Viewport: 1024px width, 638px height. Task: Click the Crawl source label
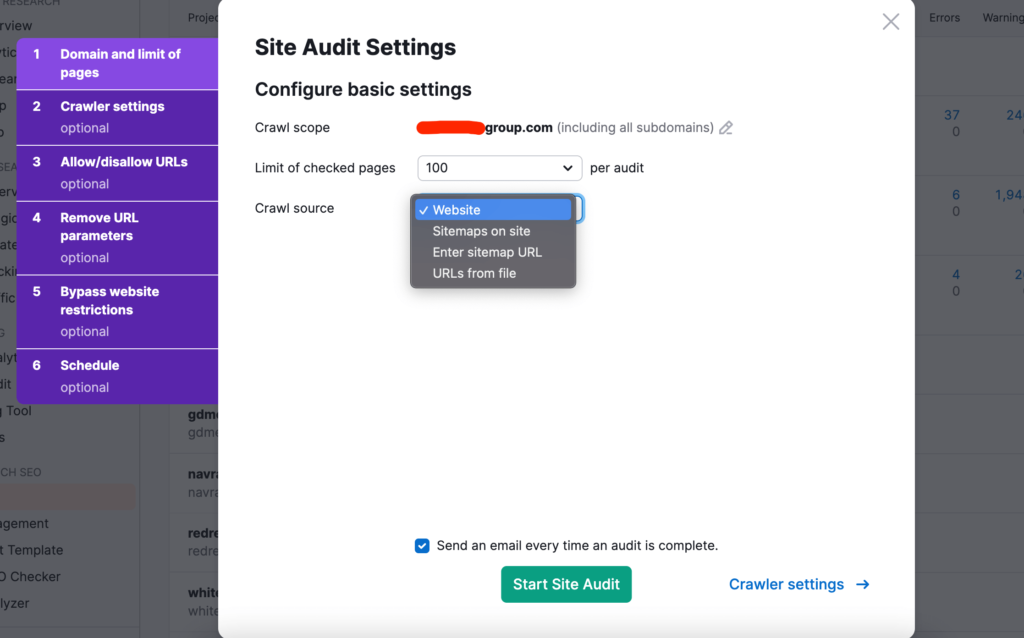[x=294, y=208]
